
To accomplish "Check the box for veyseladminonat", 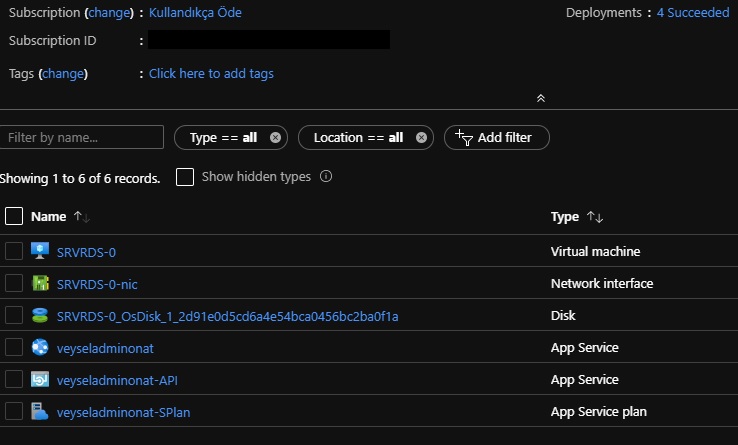I will pos(14,347).
